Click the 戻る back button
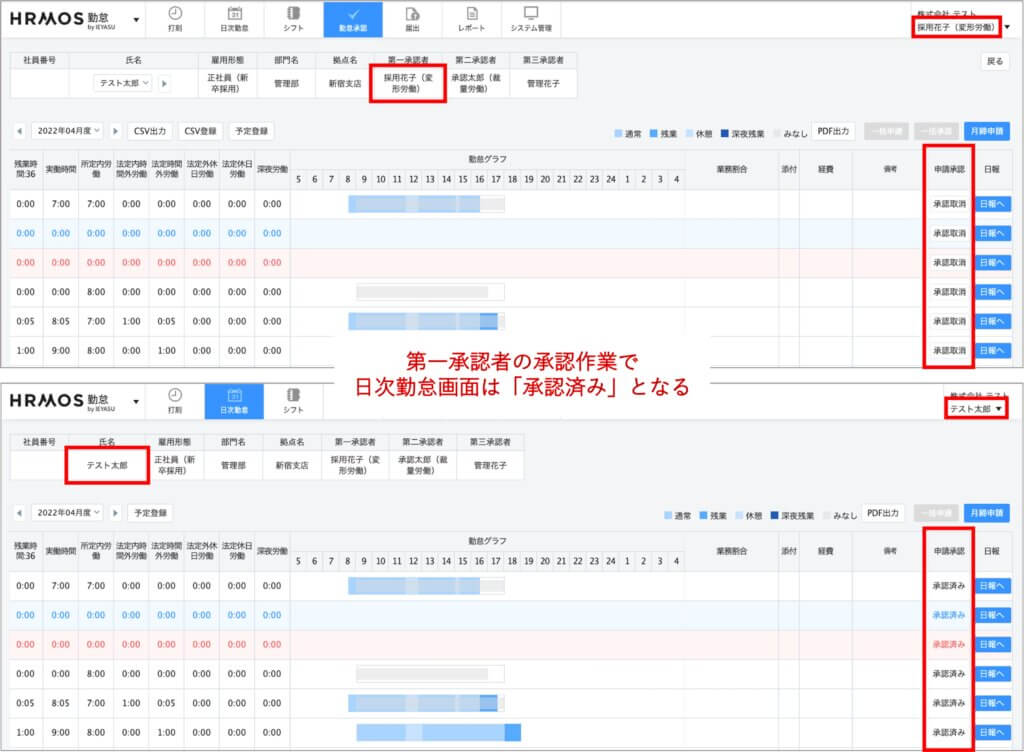The image size is (1024, 752). pyautogui.click(x=994, y=61)
